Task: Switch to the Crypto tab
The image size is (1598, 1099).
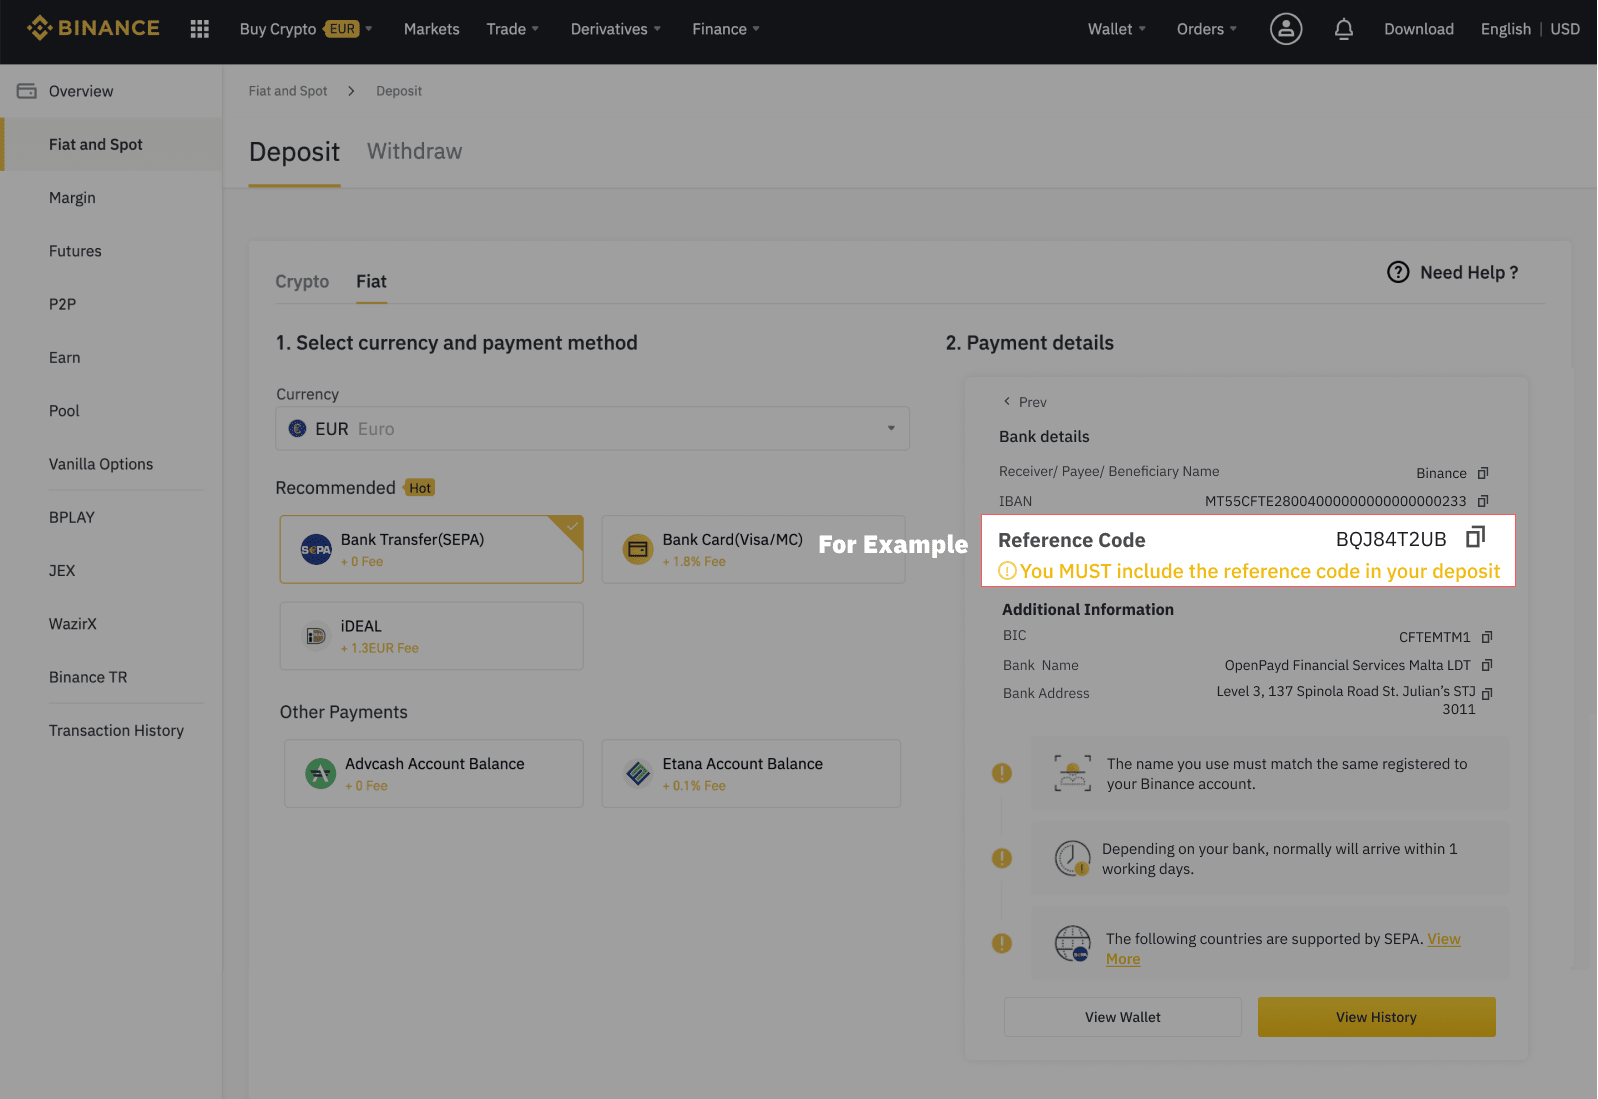Action: 302,281
